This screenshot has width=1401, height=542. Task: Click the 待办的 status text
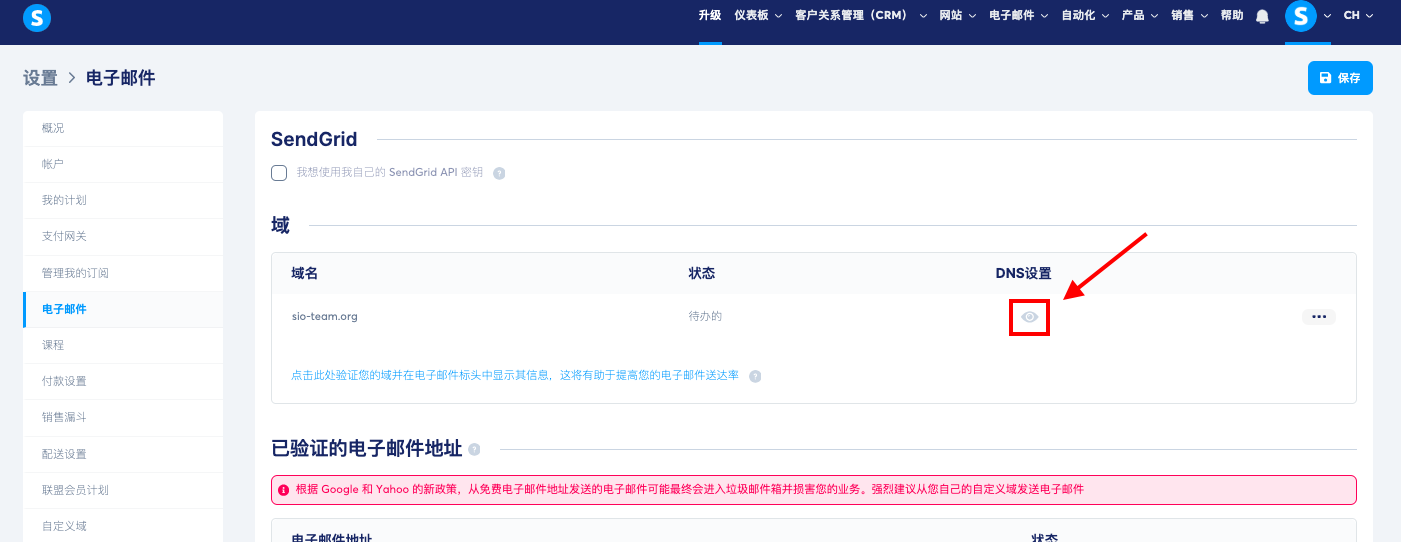coord(705,316)
